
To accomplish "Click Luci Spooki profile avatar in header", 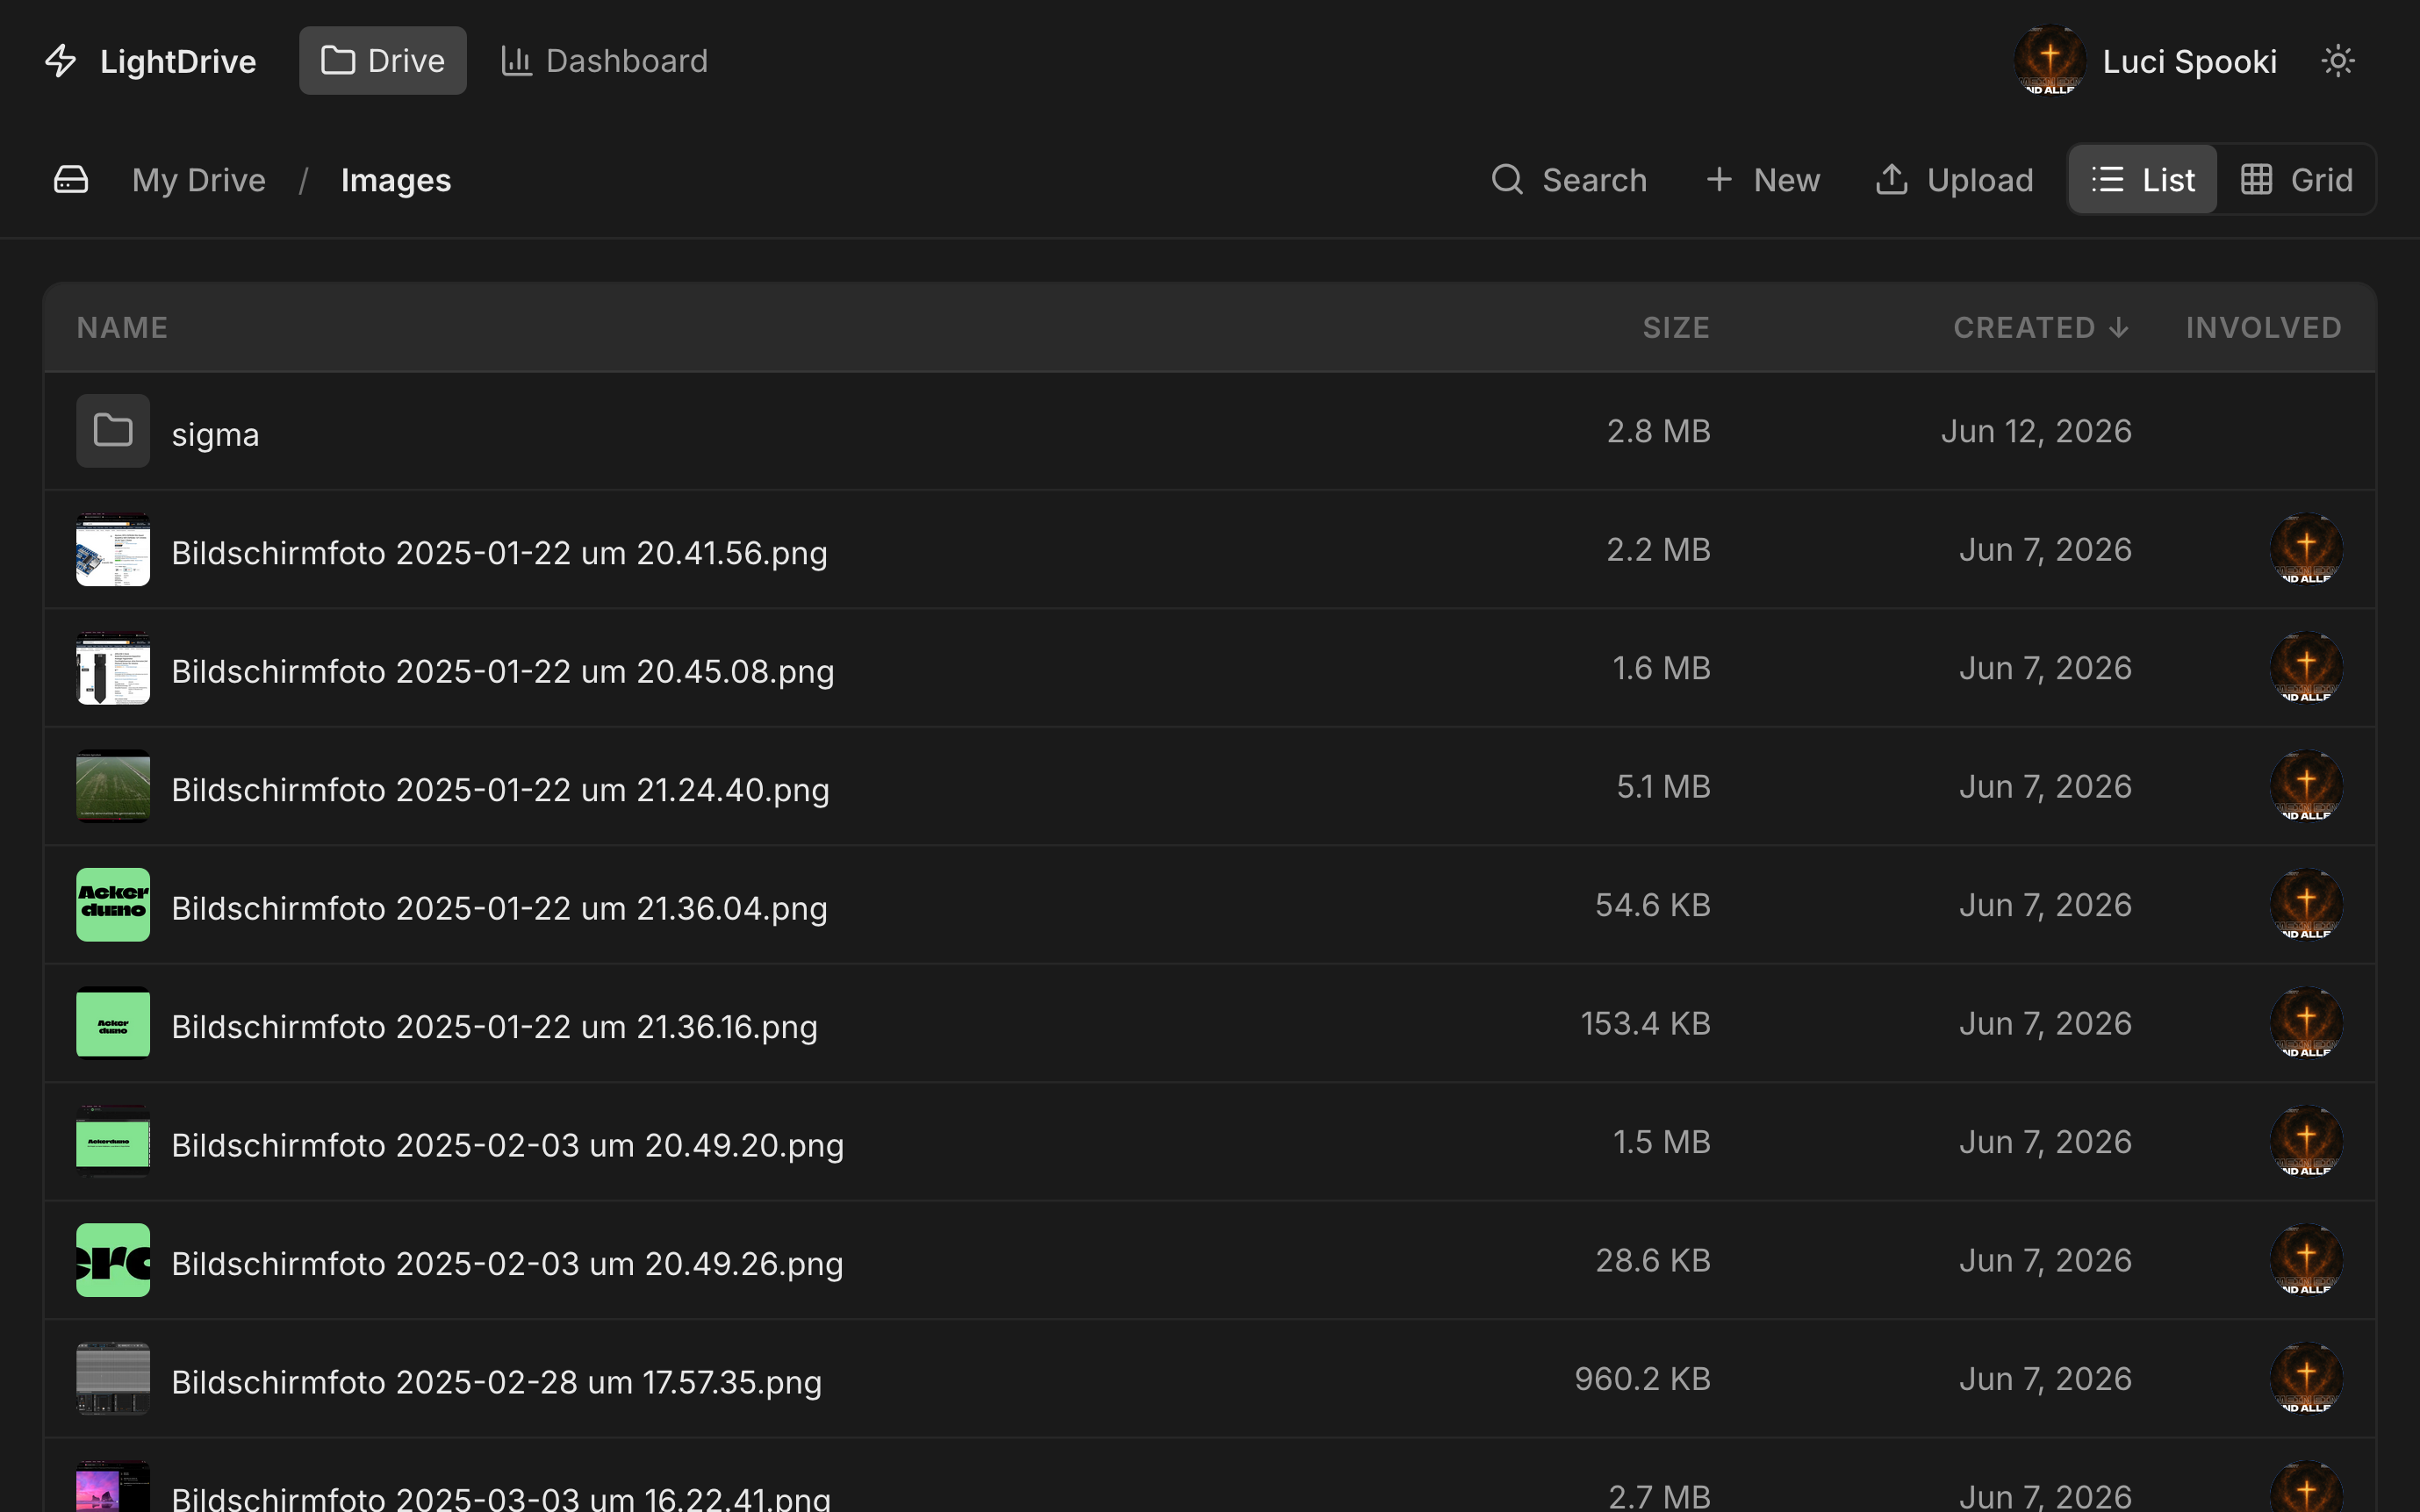I will pos(2049,61).
